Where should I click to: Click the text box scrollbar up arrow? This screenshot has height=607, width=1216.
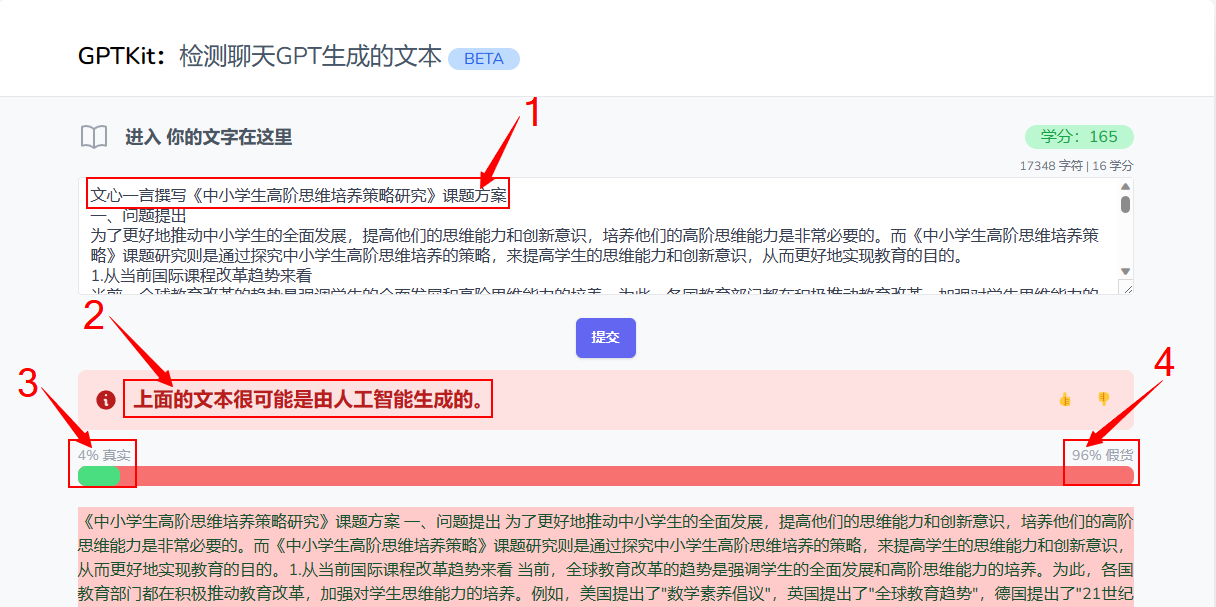(1125, 187)
